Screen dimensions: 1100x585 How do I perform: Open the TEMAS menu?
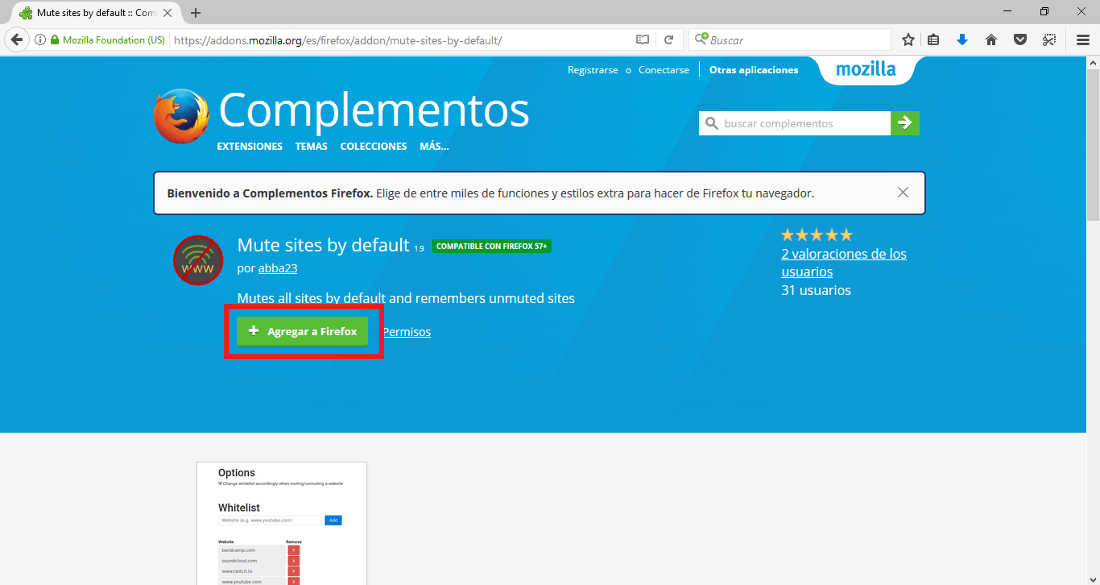(311, 147)
